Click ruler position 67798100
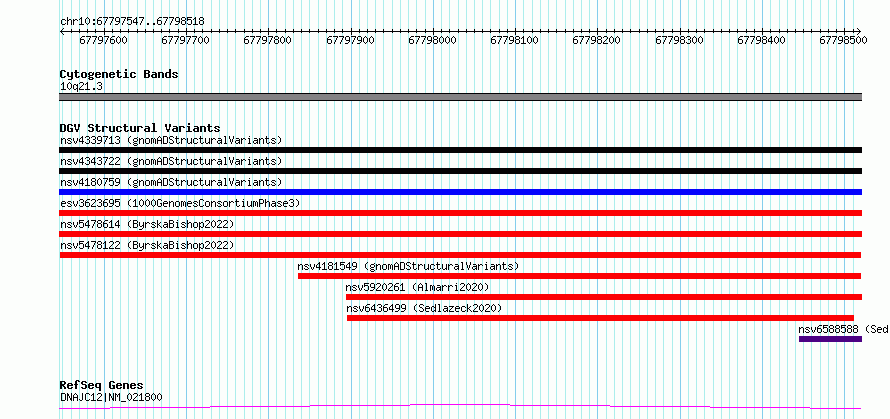 (515, 40)
